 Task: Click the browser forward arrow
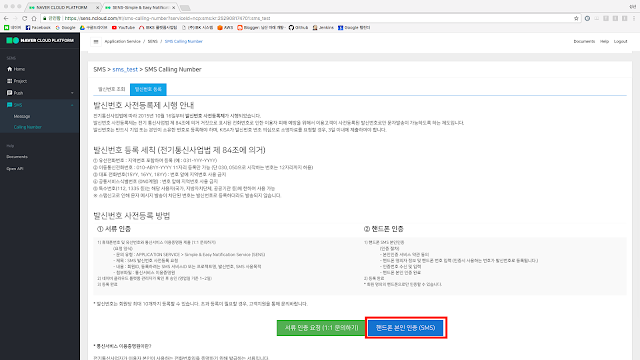pyautogui.click(x=15, y=18)
